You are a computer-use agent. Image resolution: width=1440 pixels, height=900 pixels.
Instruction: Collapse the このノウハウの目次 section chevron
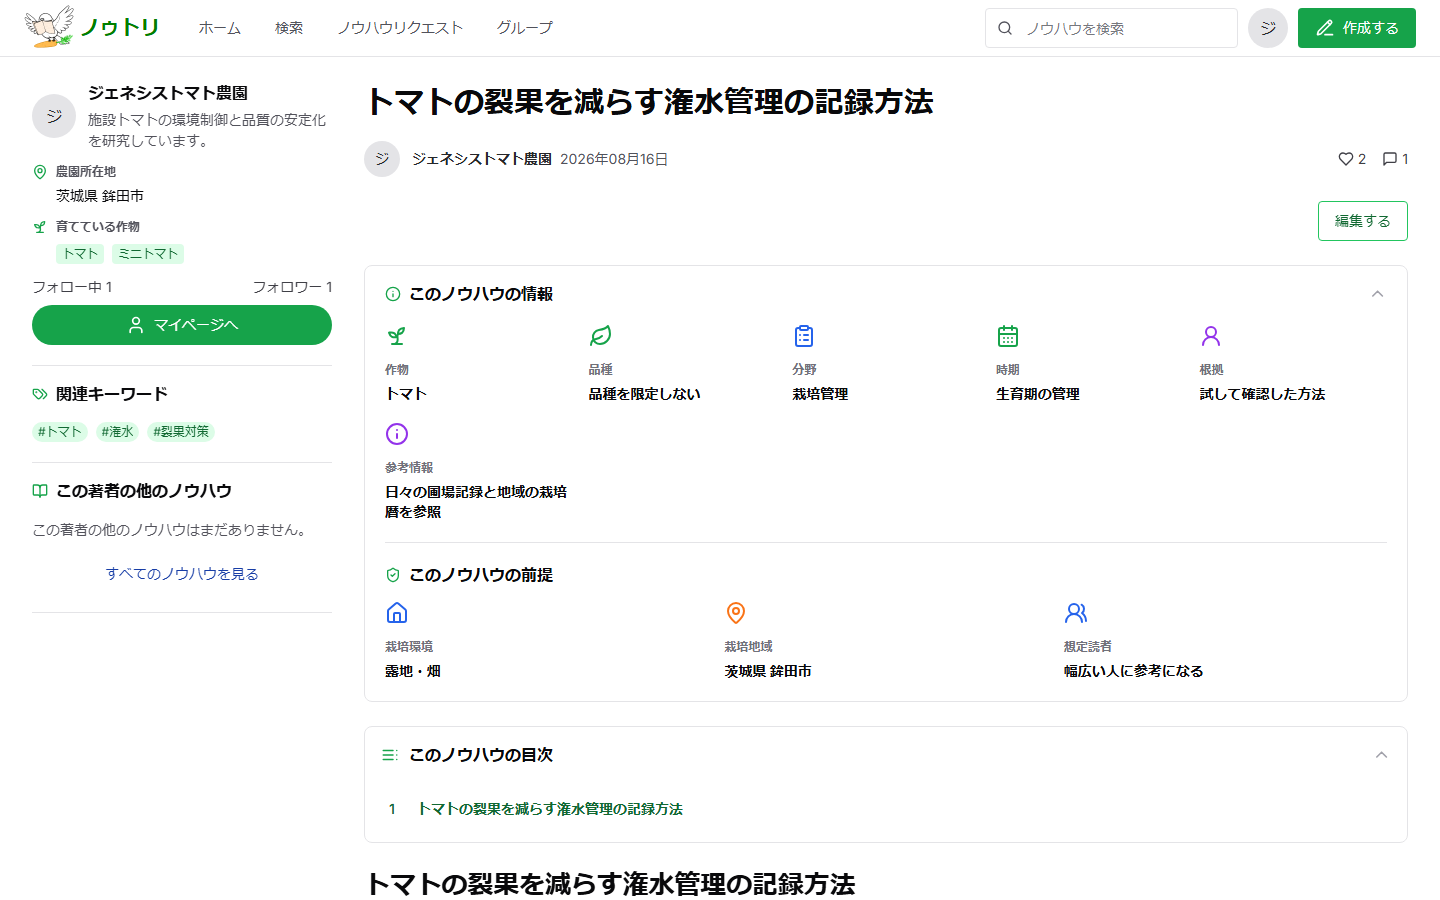[1381, 755]
